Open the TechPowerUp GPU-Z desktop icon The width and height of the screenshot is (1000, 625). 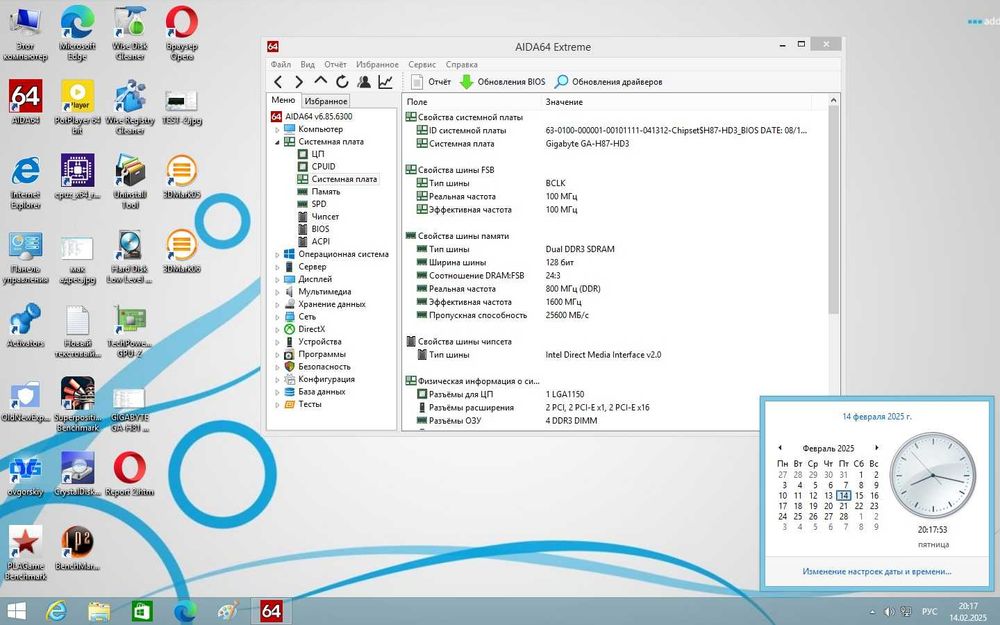[x=129, y=331]
